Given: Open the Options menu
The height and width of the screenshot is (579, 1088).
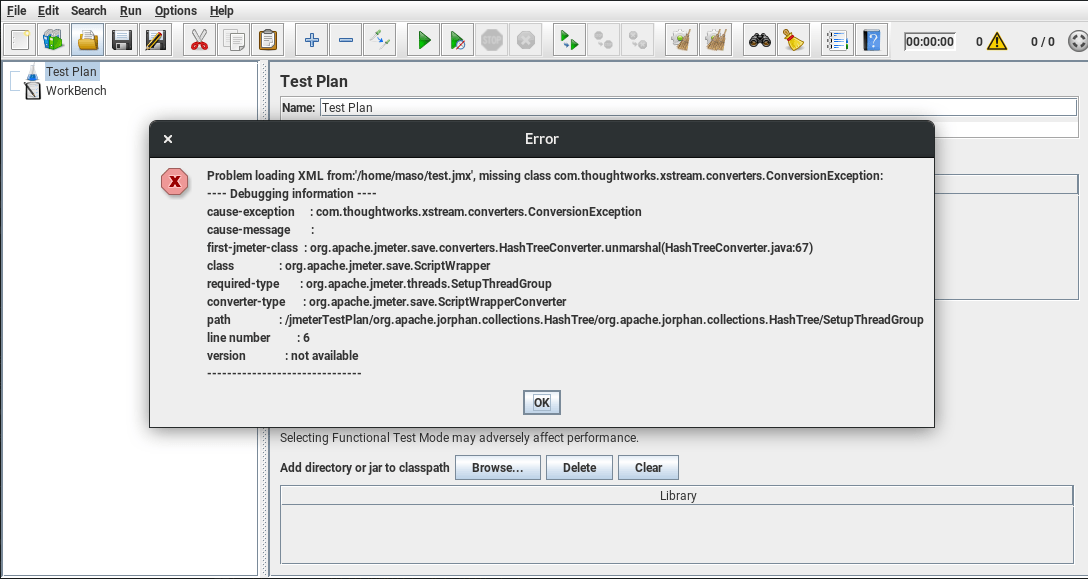Looking at the screenshot, I should click(175, 10).
